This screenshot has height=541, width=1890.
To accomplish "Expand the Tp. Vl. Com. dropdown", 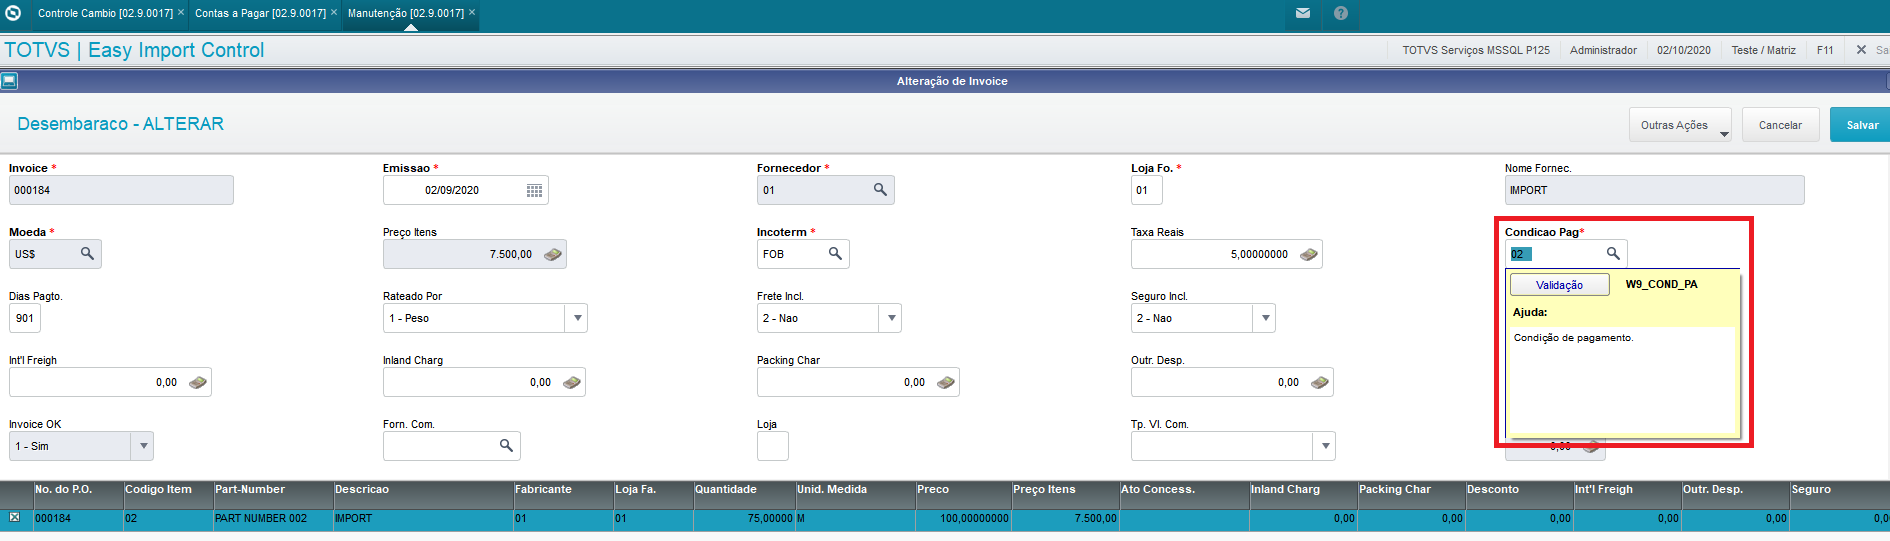I will point(1325,446).
